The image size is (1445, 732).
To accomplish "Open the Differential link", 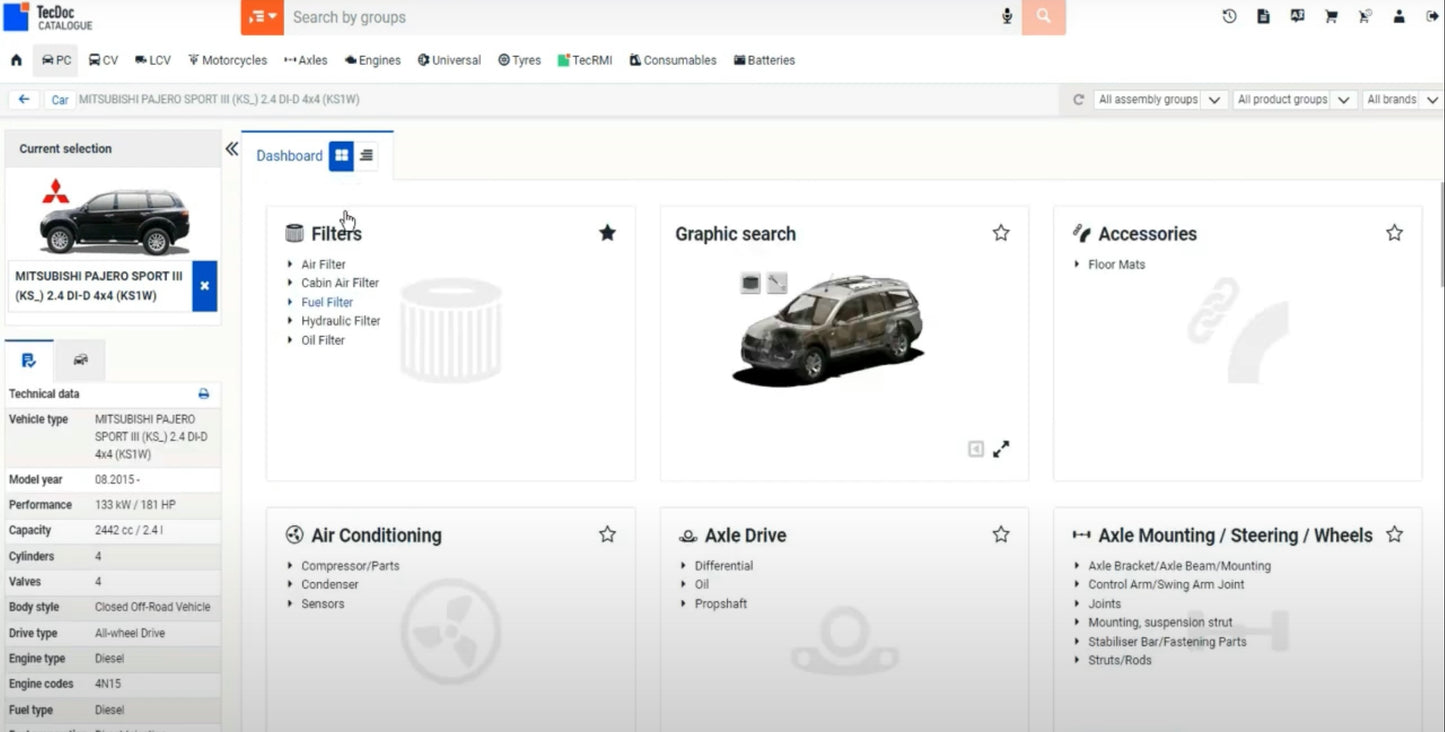I will (724, 566).
